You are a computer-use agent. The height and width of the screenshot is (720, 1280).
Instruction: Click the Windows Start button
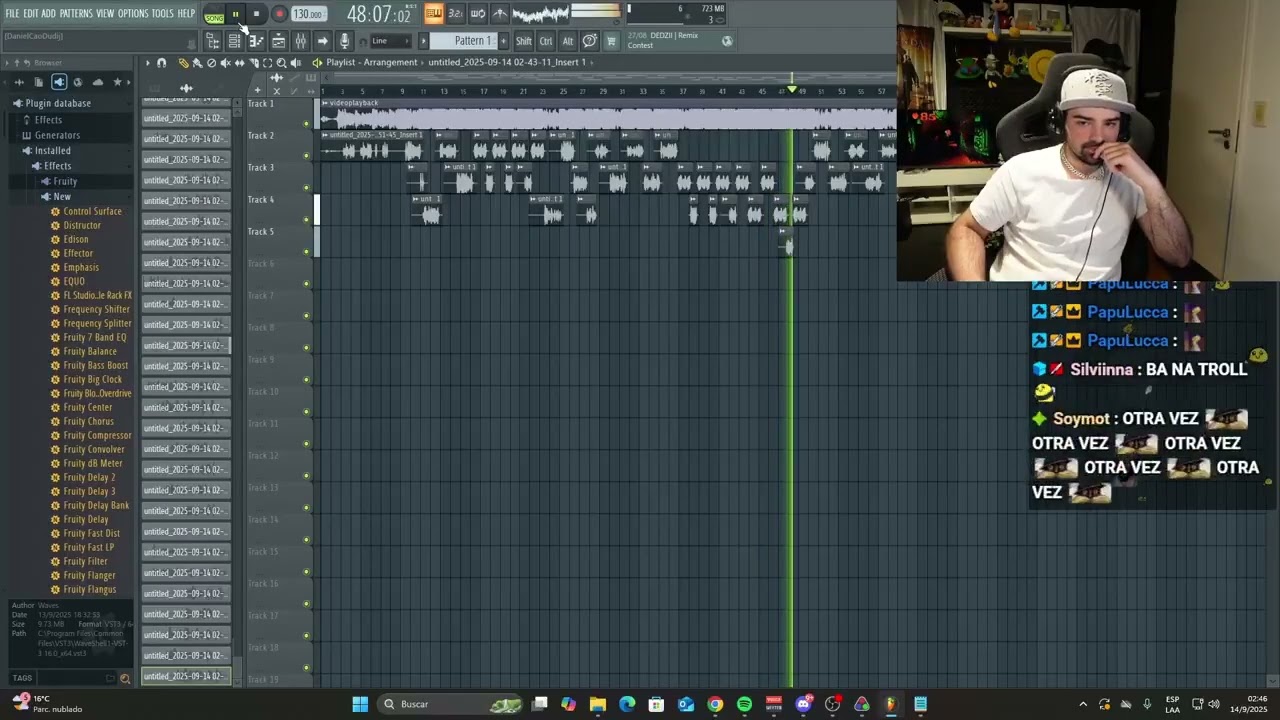coord(360,704)
